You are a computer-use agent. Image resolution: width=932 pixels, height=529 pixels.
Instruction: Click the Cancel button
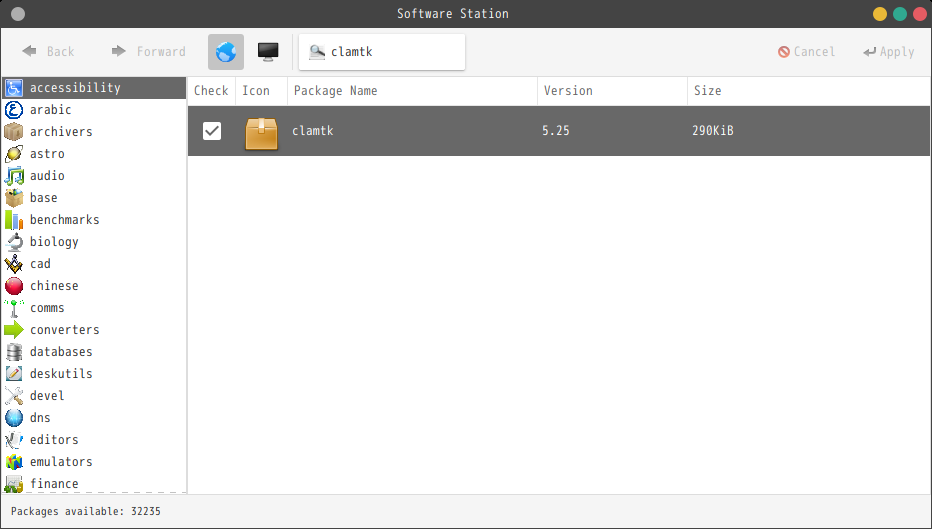pyautogui.click(x=807, y=52)
